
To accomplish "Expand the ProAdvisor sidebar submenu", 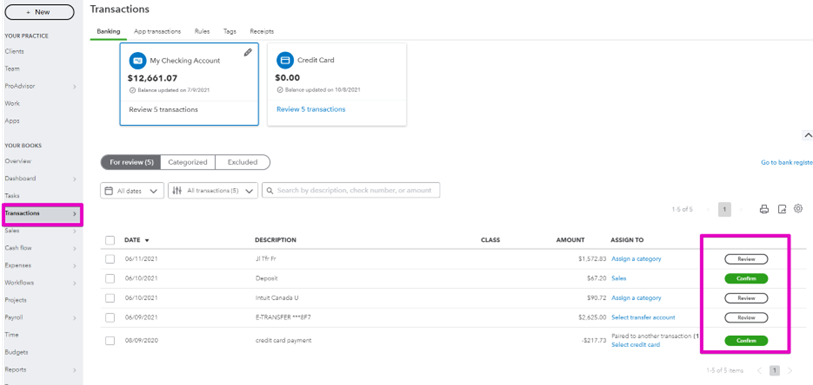I will (74, 87).
